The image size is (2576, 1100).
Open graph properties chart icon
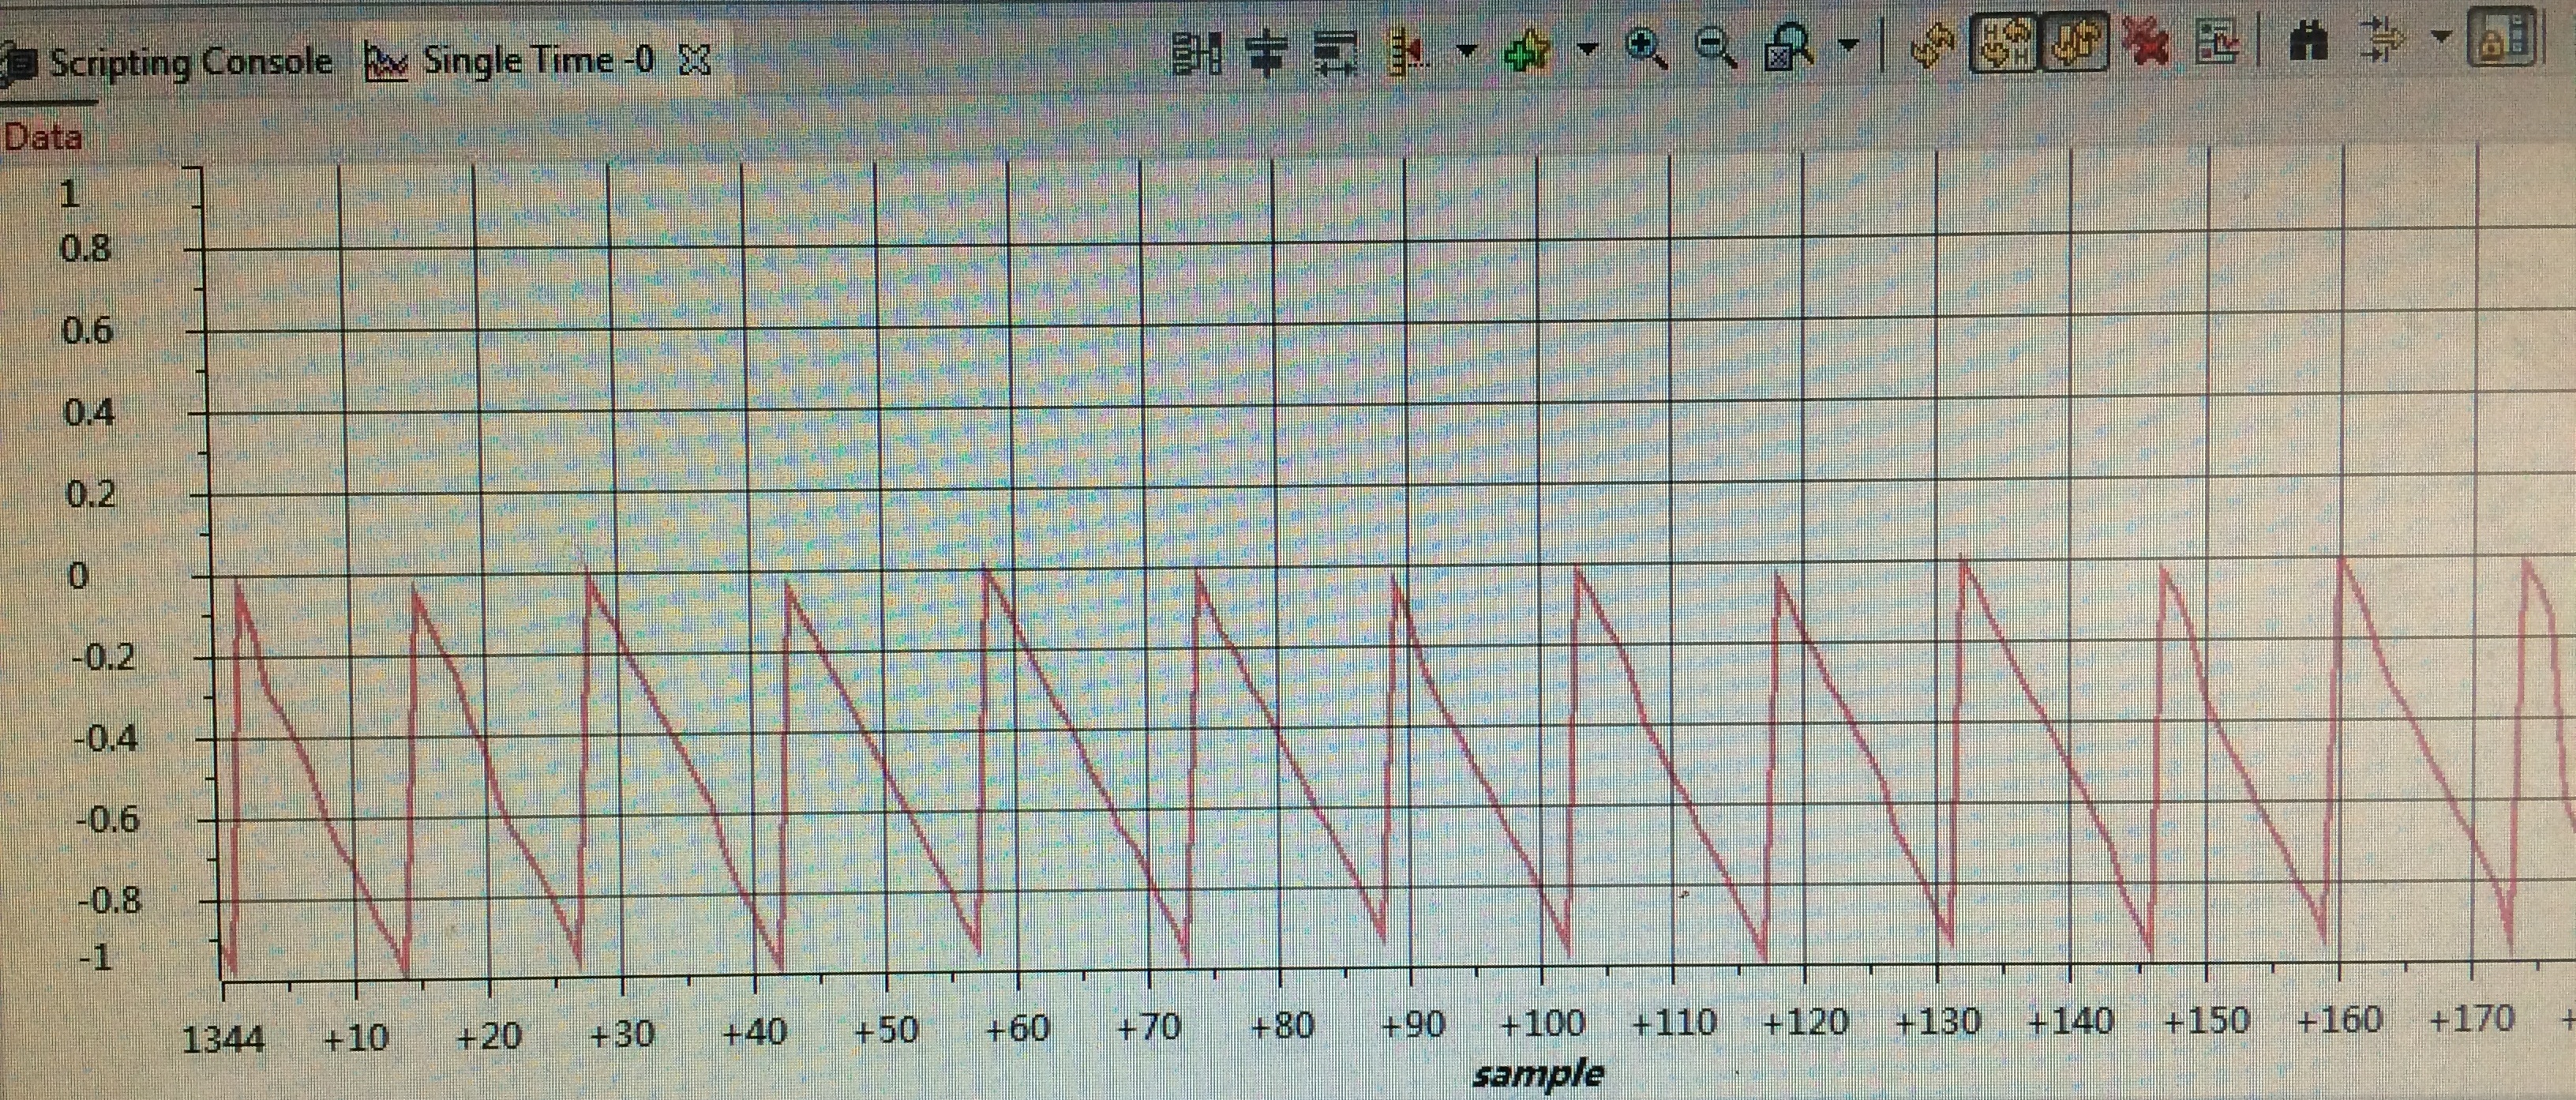coord(2218,42)
